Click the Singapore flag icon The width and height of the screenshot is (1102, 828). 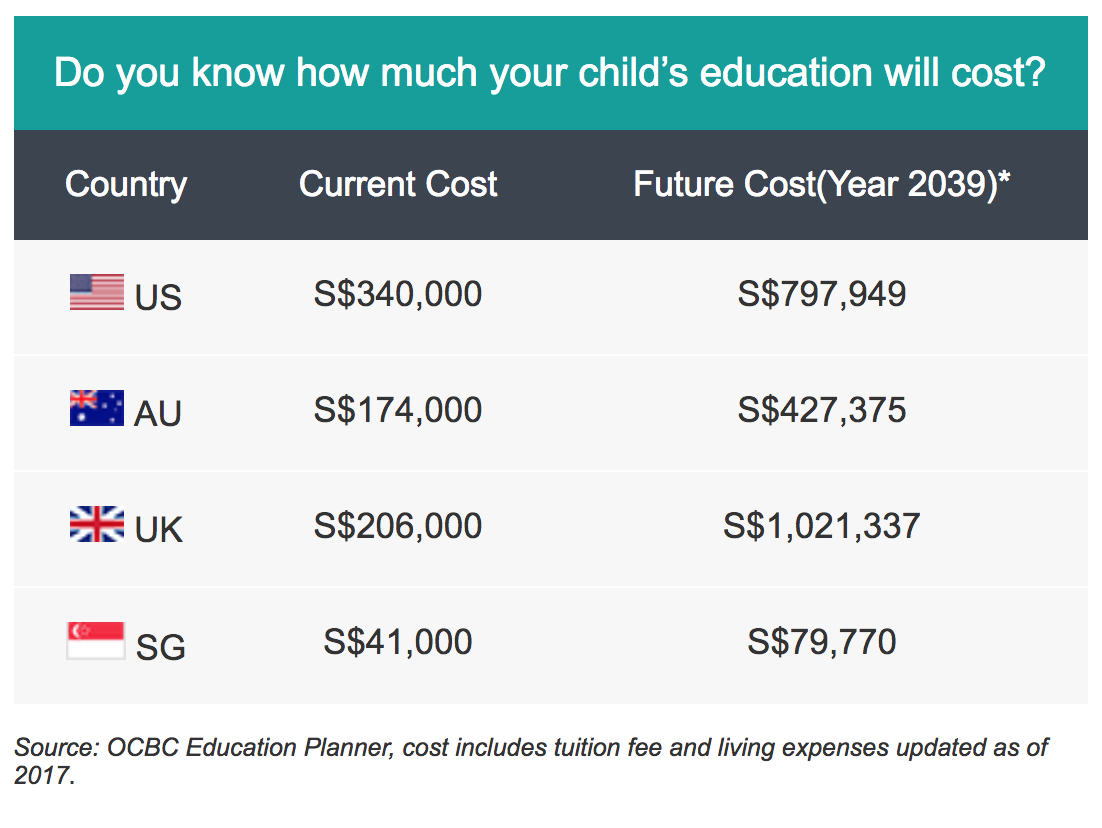[96, 640]
